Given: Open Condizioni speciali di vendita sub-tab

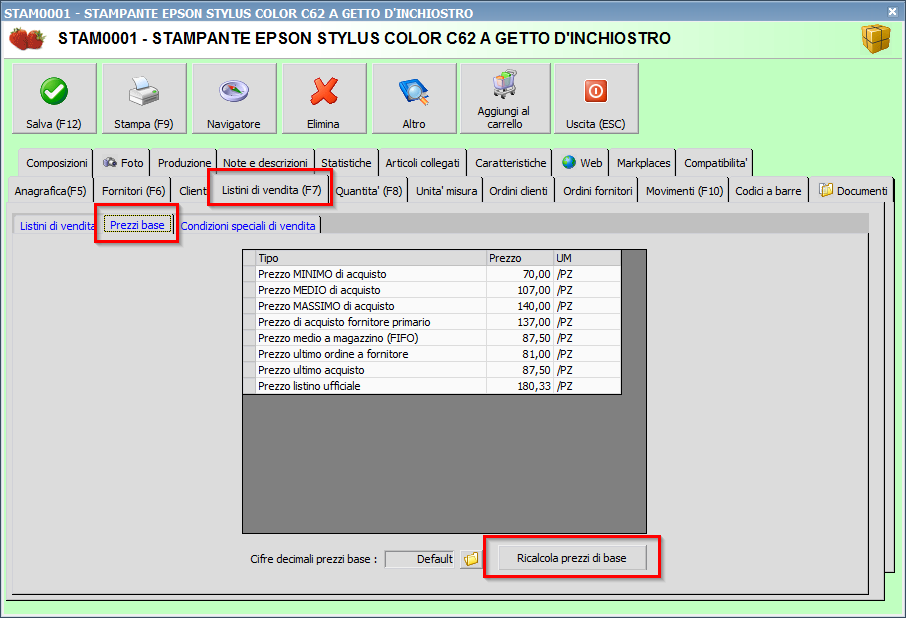Looking at the screenshot, I should pyautogui.click(x=248, y=226).
